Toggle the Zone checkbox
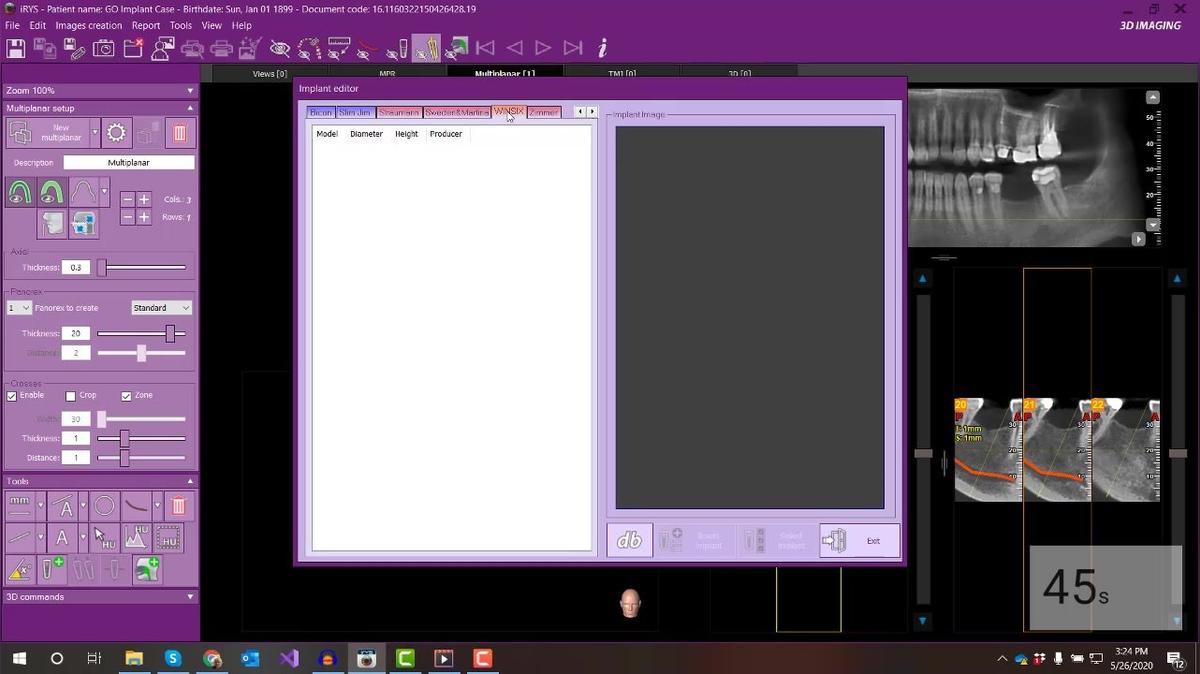This screenshot has height=674, width=1200. (x=126, y=396)
